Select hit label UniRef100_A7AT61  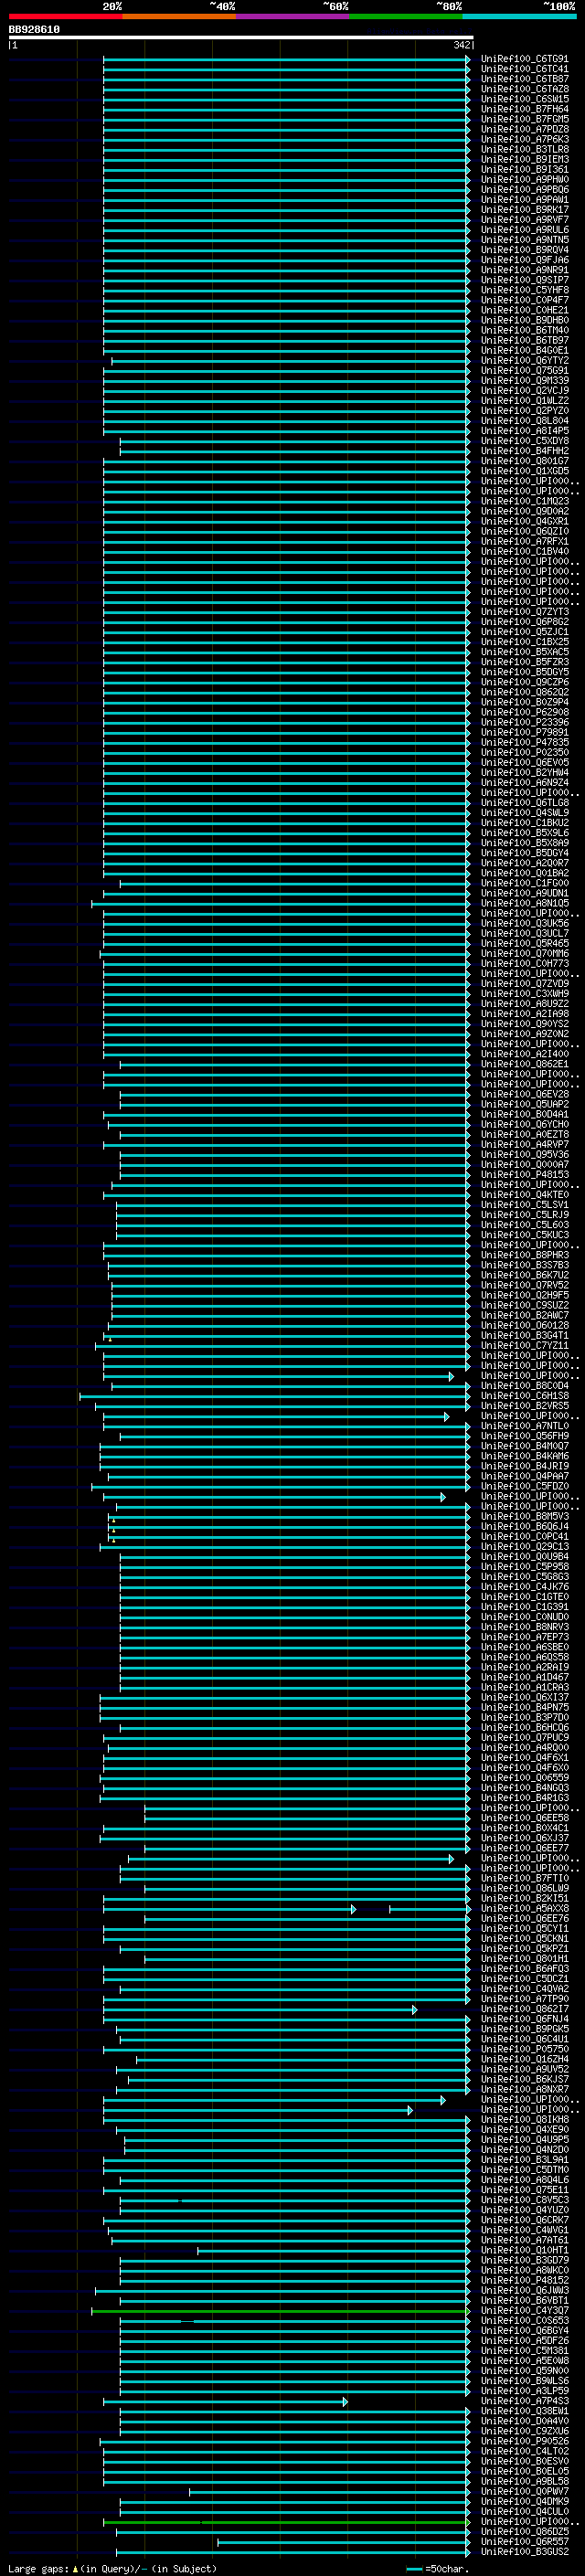(x=524, y=2240)
